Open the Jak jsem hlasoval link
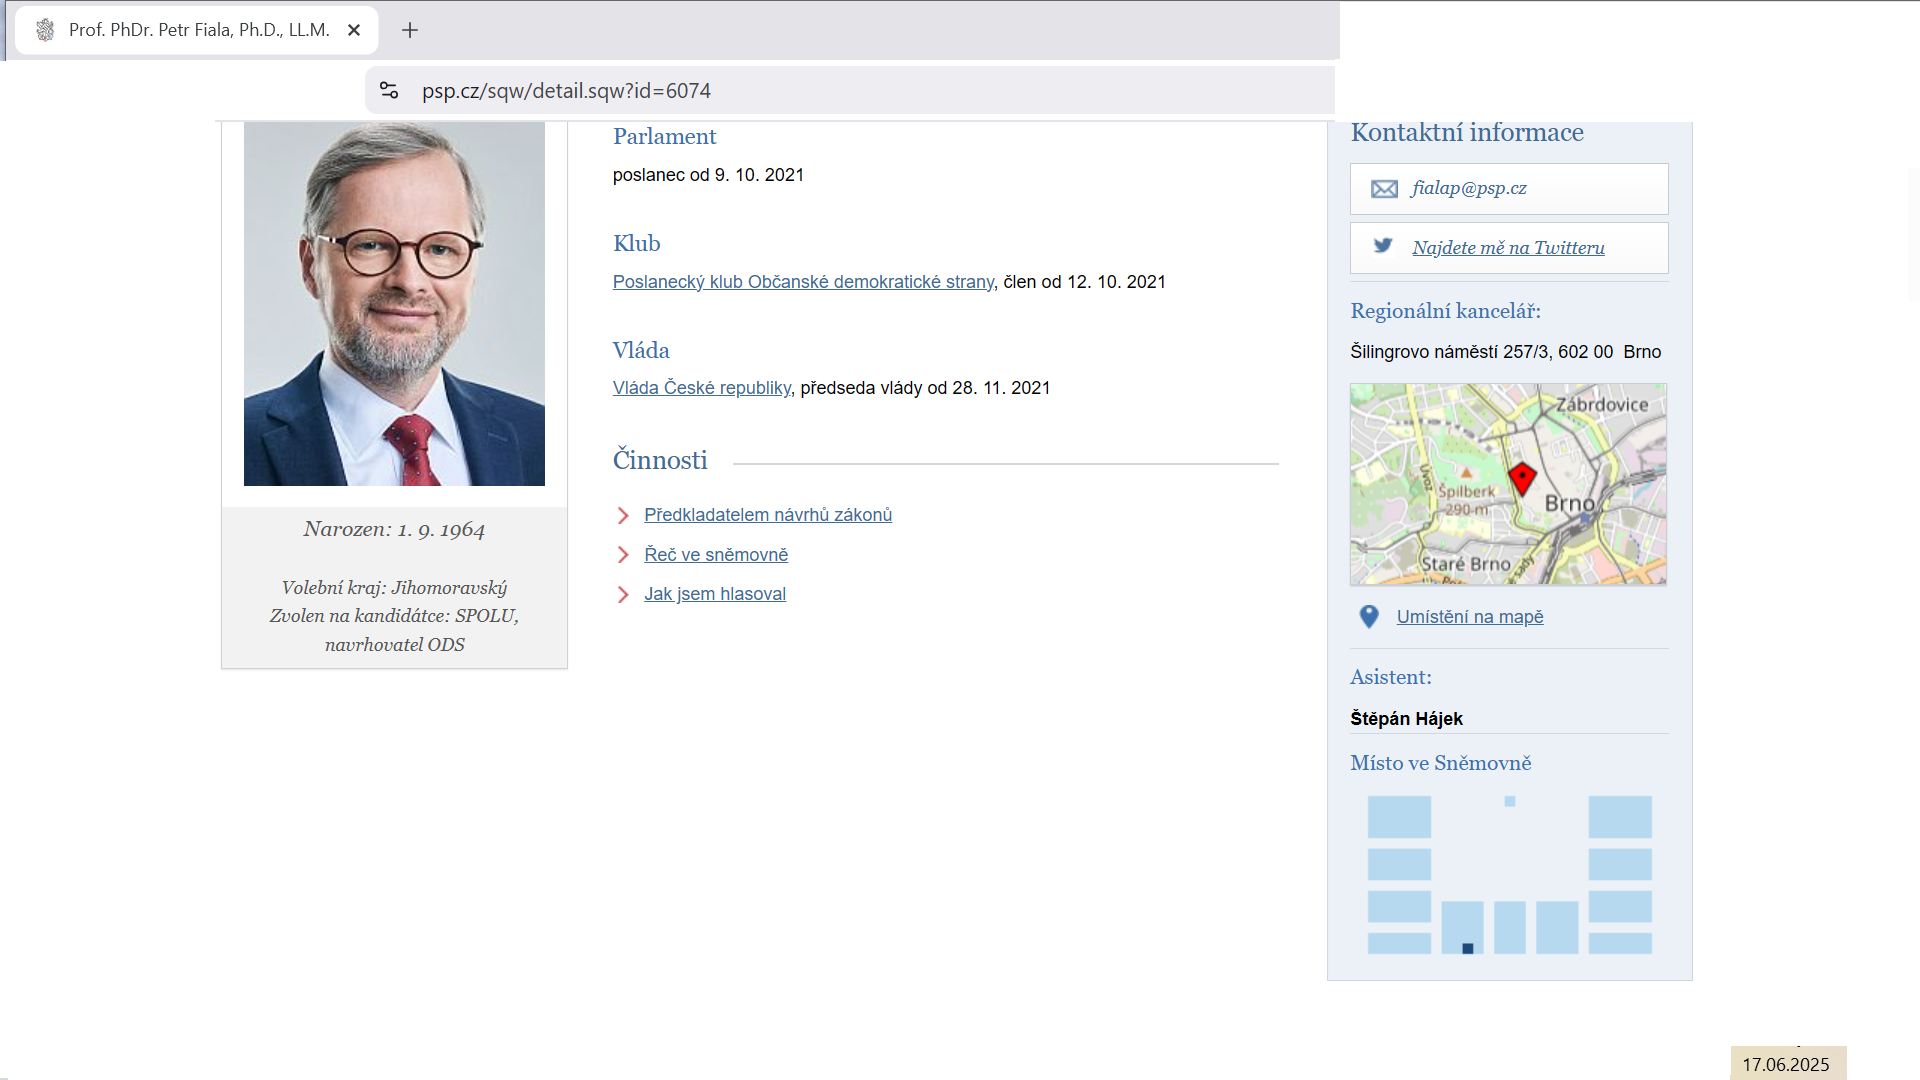 pyautogui.click(x=715, y=594)
